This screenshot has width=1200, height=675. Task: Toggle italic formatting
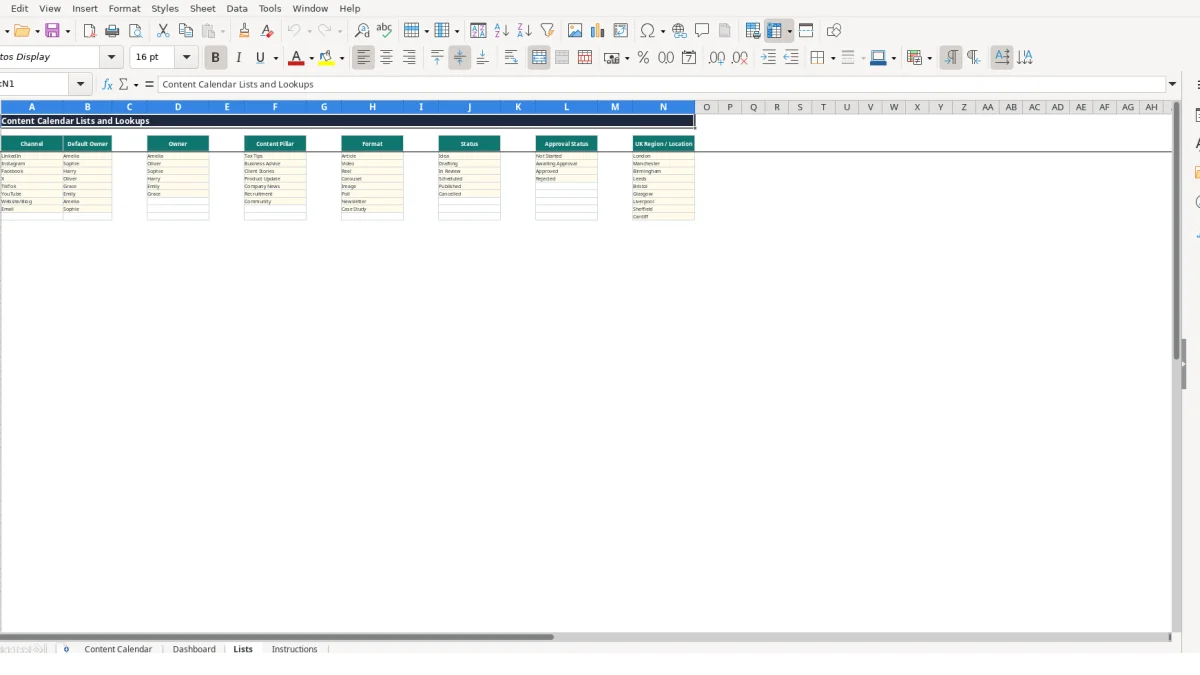point(238,58)
